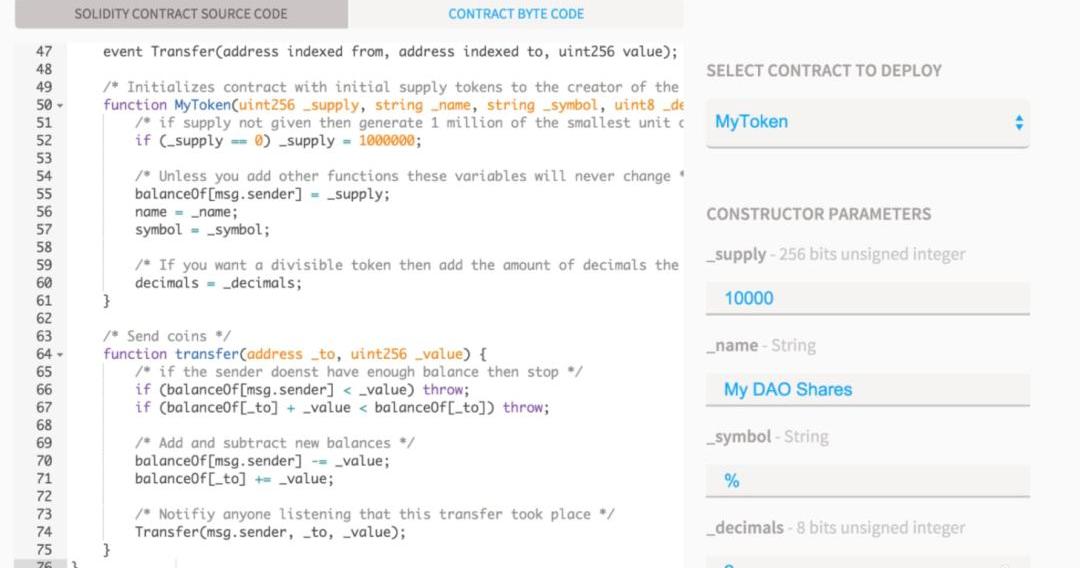The image size is (1080, 568).
Task: Click the _supply field containing 10000
Action: (x=866, y=298)
